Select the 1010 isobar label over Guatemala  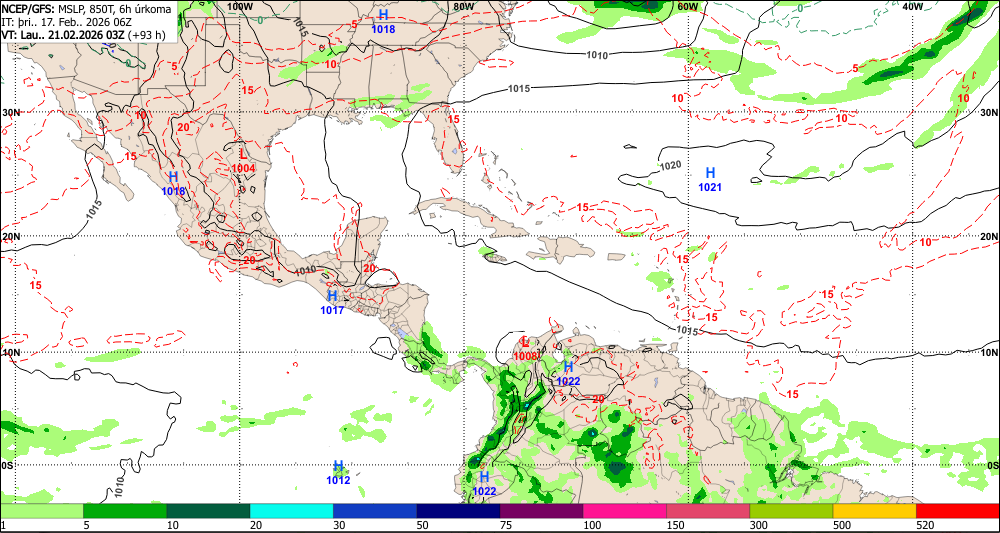(x=305, y=270)
